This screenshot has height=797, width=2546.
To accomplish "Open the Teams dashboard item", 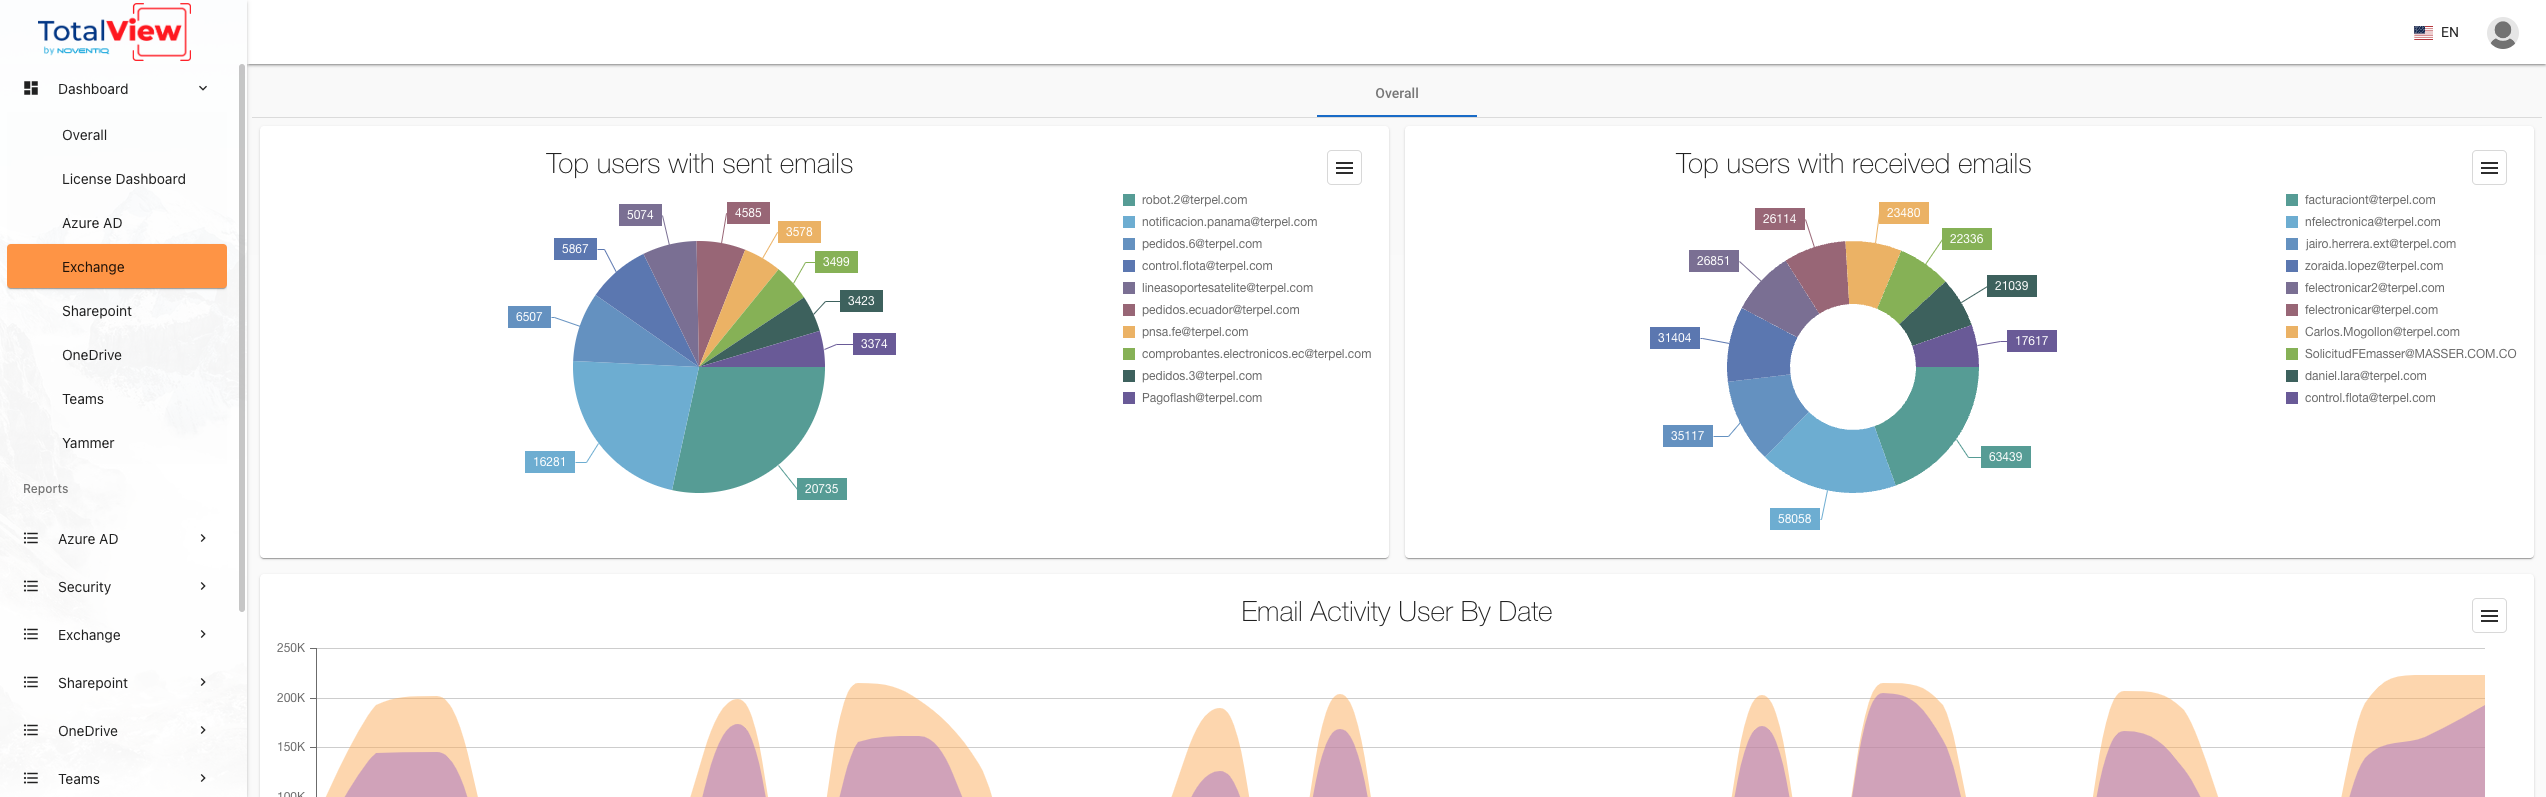I will [x=83, y=399].
